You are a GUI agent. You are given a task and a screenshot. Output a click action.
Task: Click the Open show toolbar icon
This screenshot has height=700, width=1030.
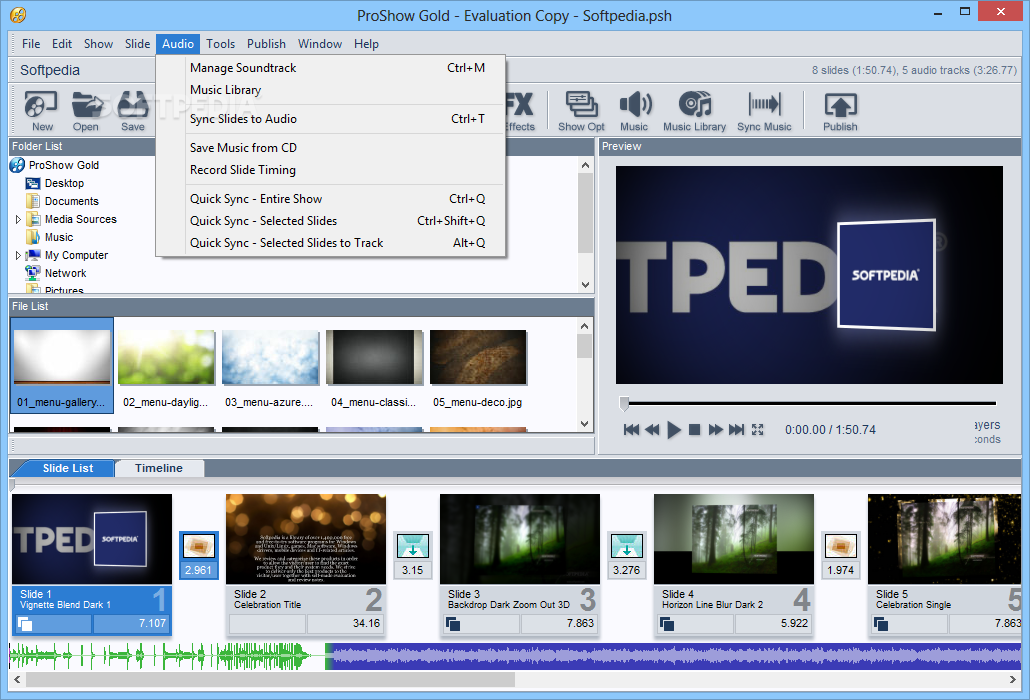click(x=86, y=110)
